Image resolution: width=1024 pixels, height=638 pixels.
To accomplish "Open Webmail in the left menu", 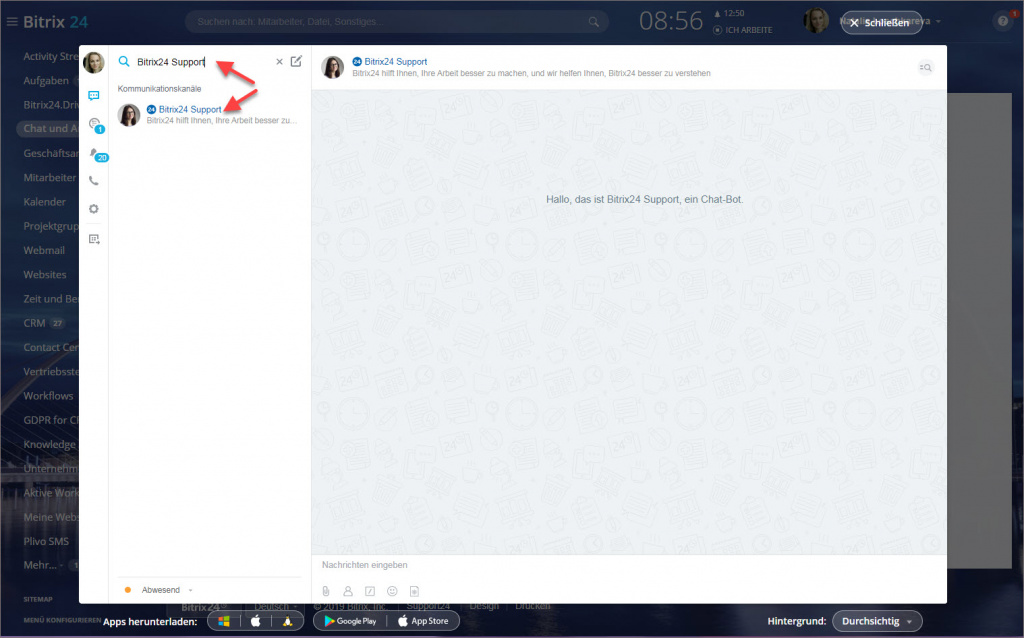I will [x=44, y=250].
